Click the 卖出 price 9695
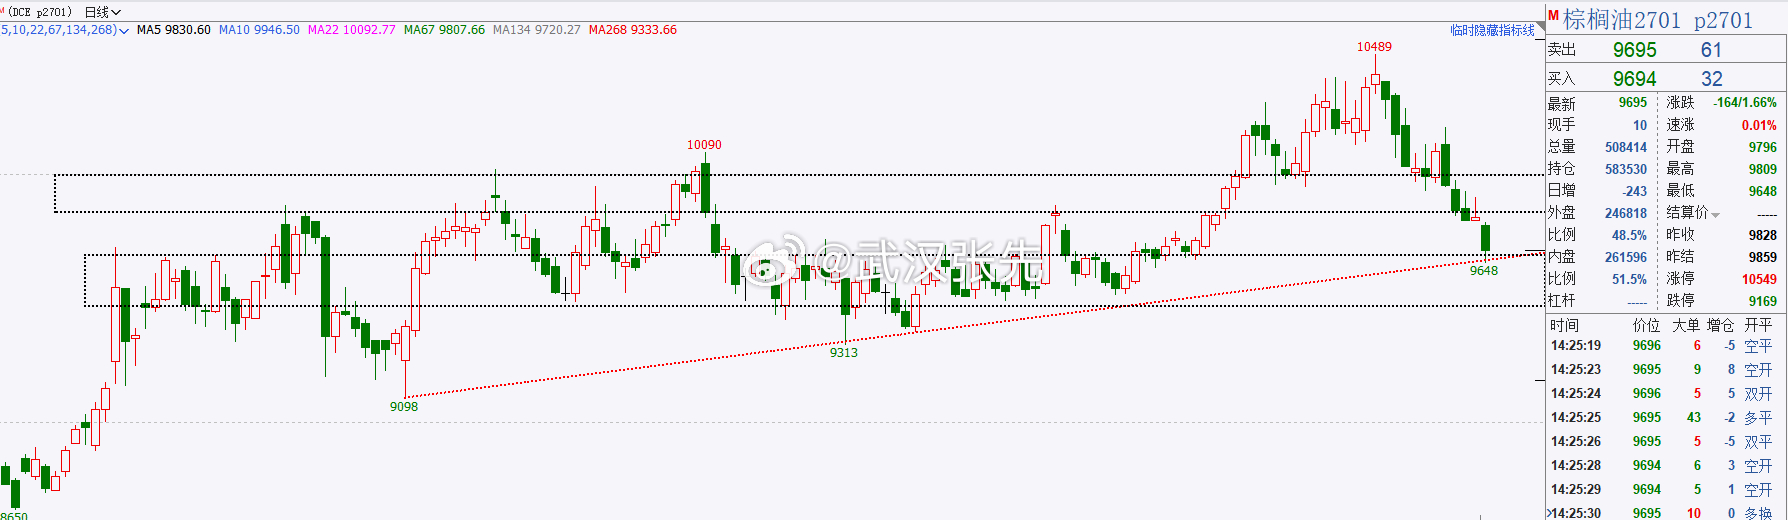 [1634, 50]
